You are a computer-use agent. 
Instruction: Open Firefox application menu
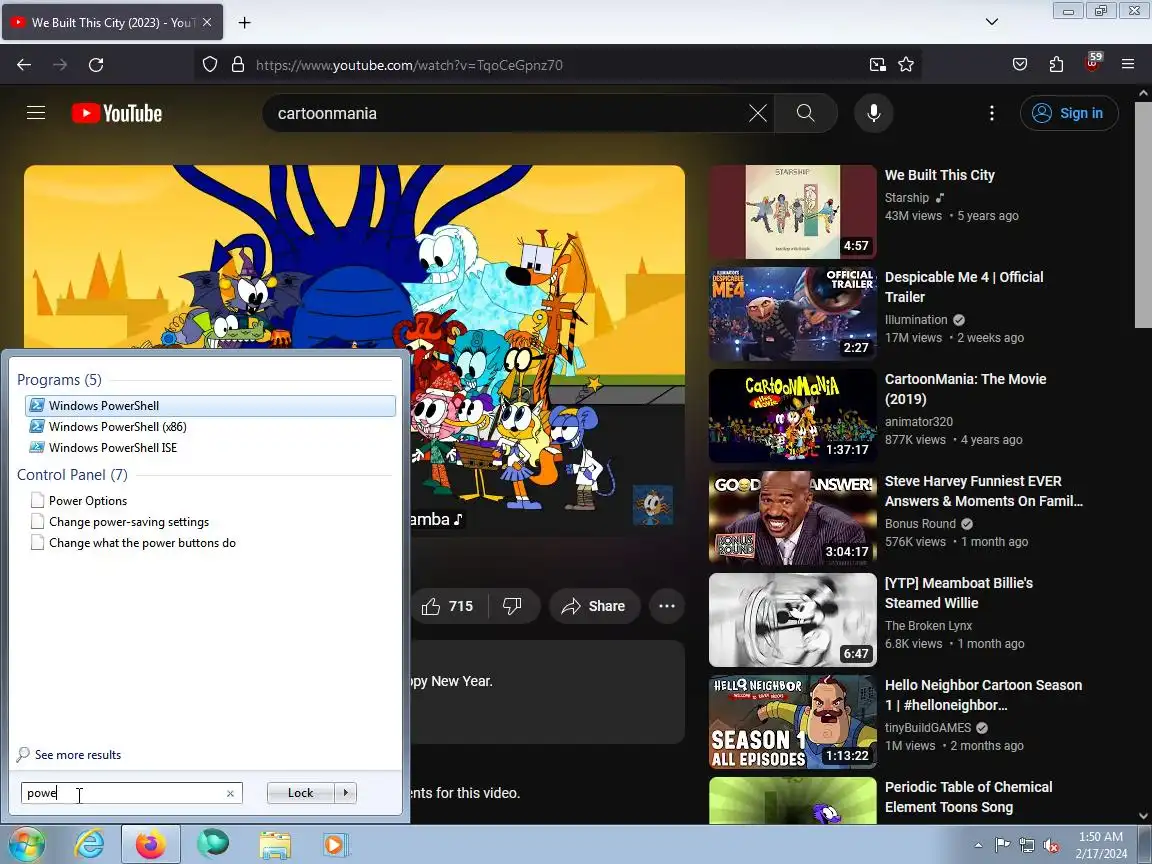(x=1128, y=65)
